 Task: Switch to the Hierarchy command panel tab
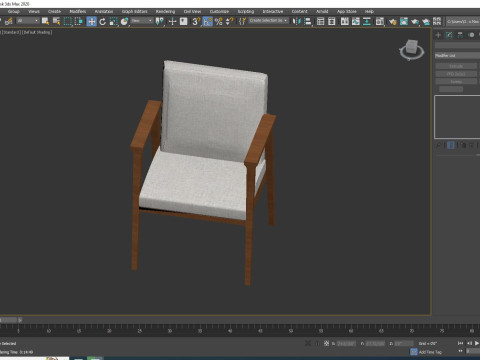click(460, 35)
